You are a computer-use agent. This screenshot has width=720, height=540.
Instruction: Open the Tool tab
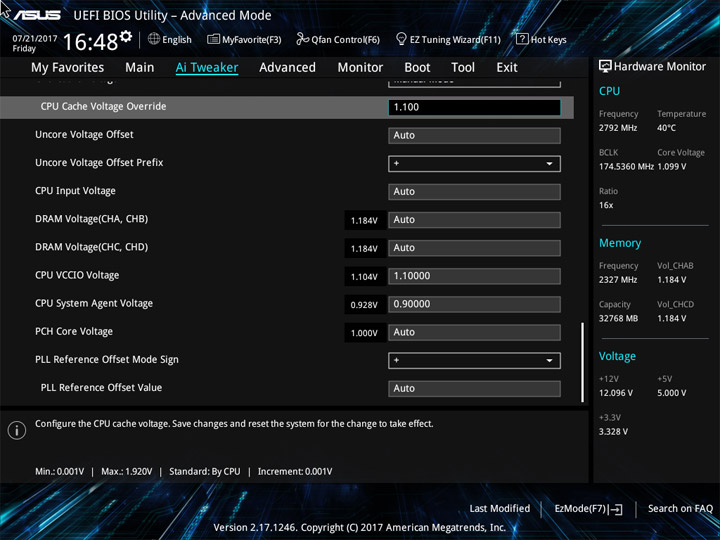463,68
